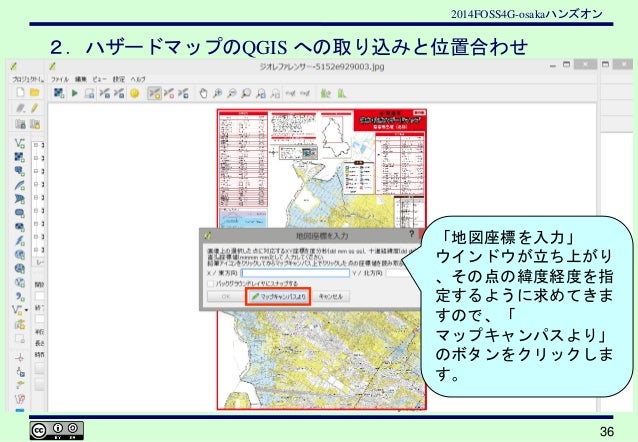
Task: Click Add Delimited Text Layer comma icon
Action: (x=20, y=296)
